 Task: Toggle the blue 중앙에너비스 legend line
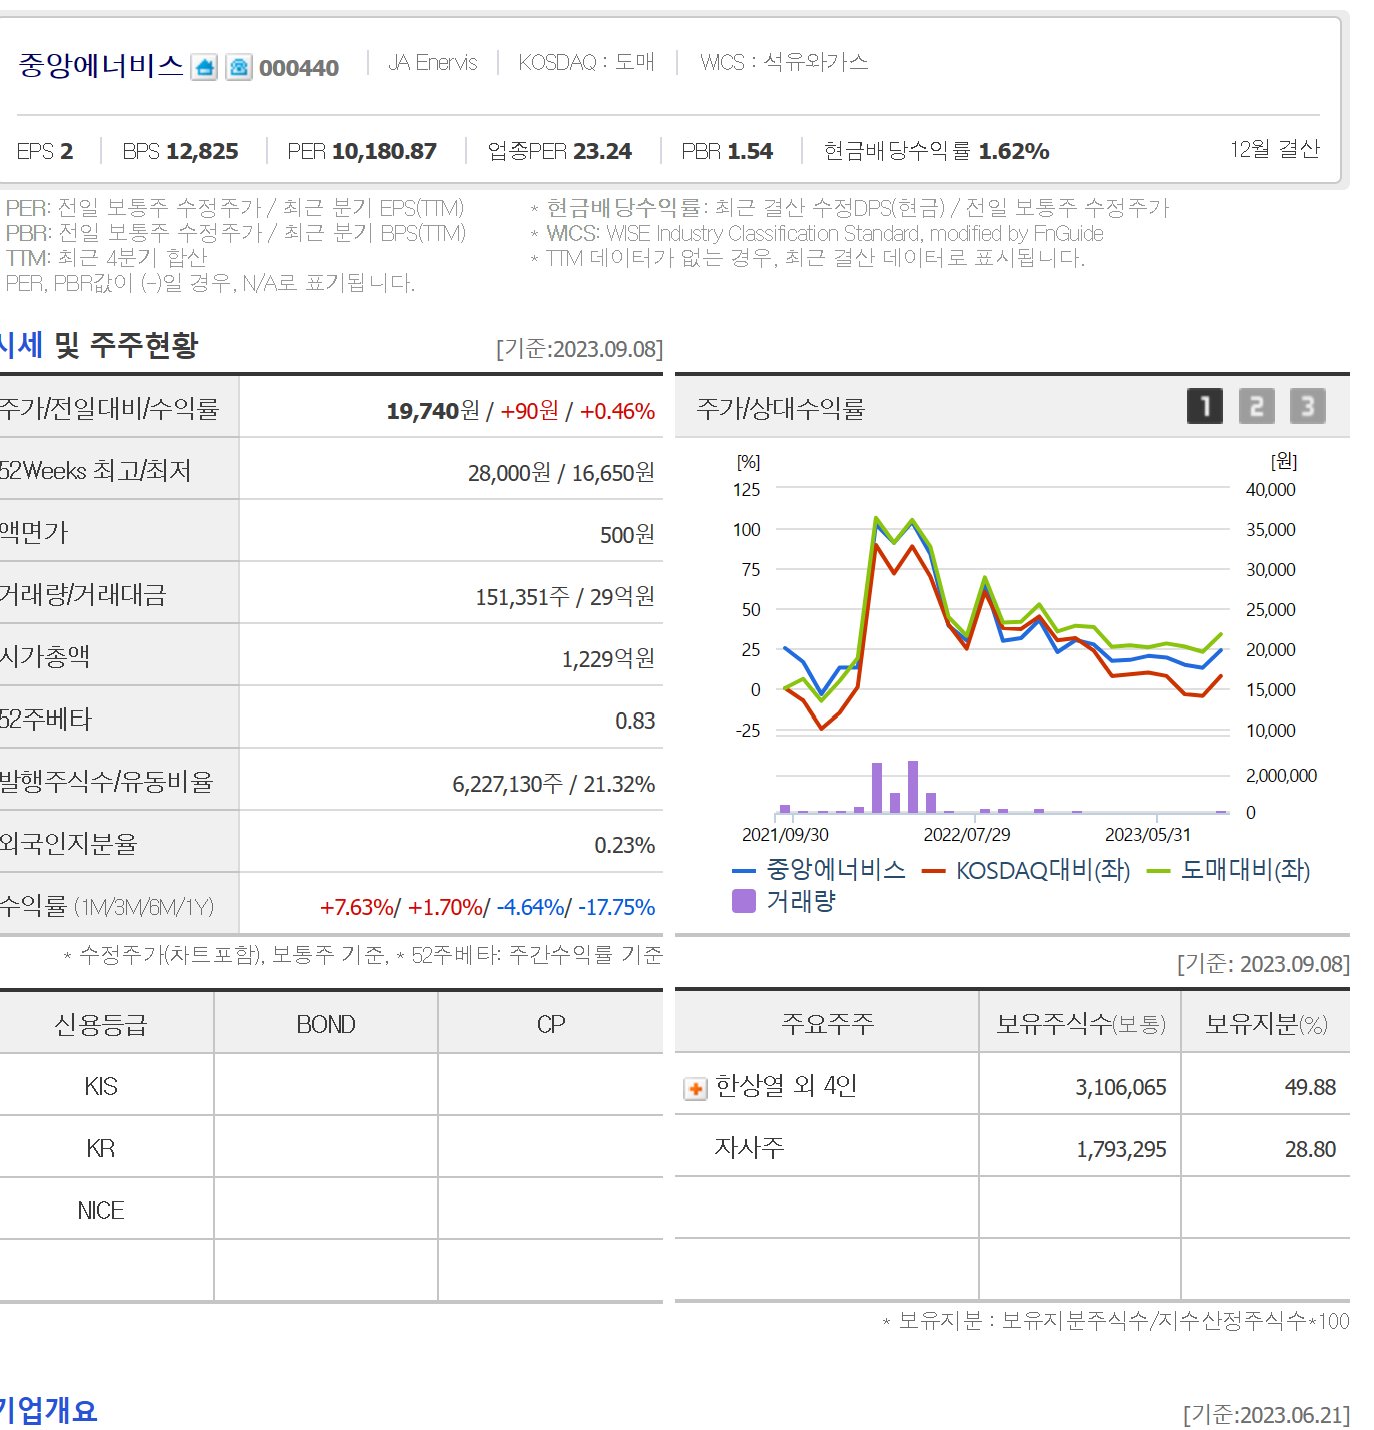[x=819, y=870]
